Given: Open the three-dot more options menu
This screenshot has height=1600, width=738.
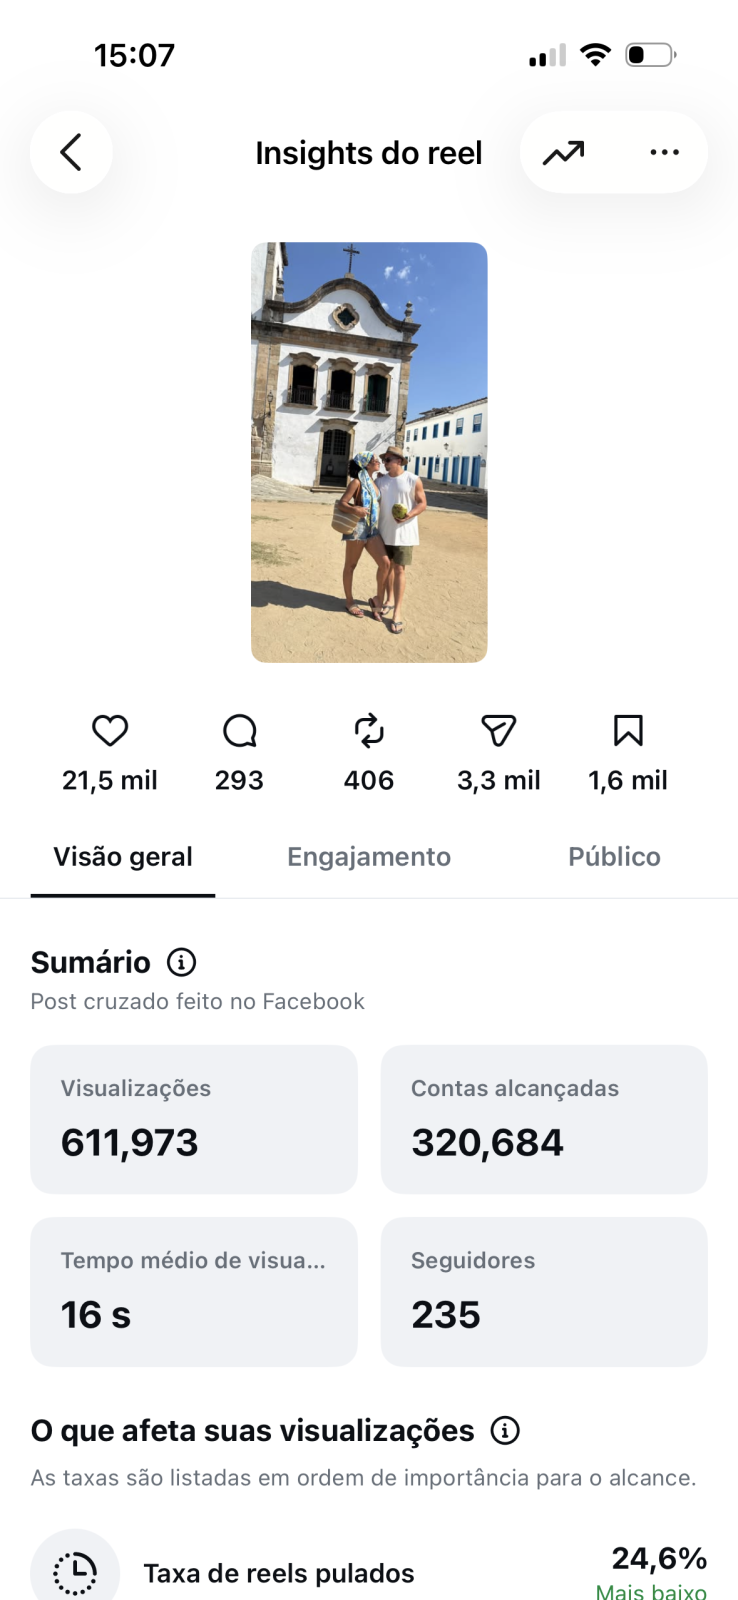Looking at the screenshot, I should click(x=664, y=152).
